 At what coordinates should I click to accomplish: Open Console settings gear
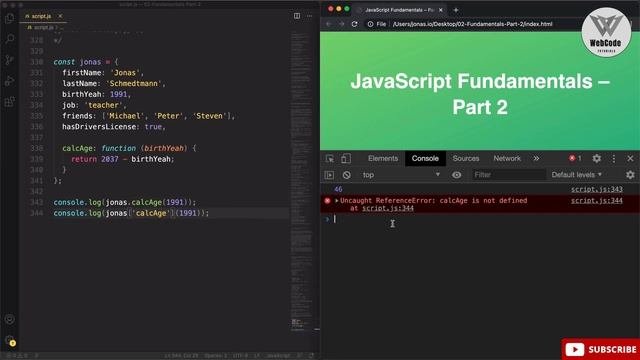click(630, 175)
